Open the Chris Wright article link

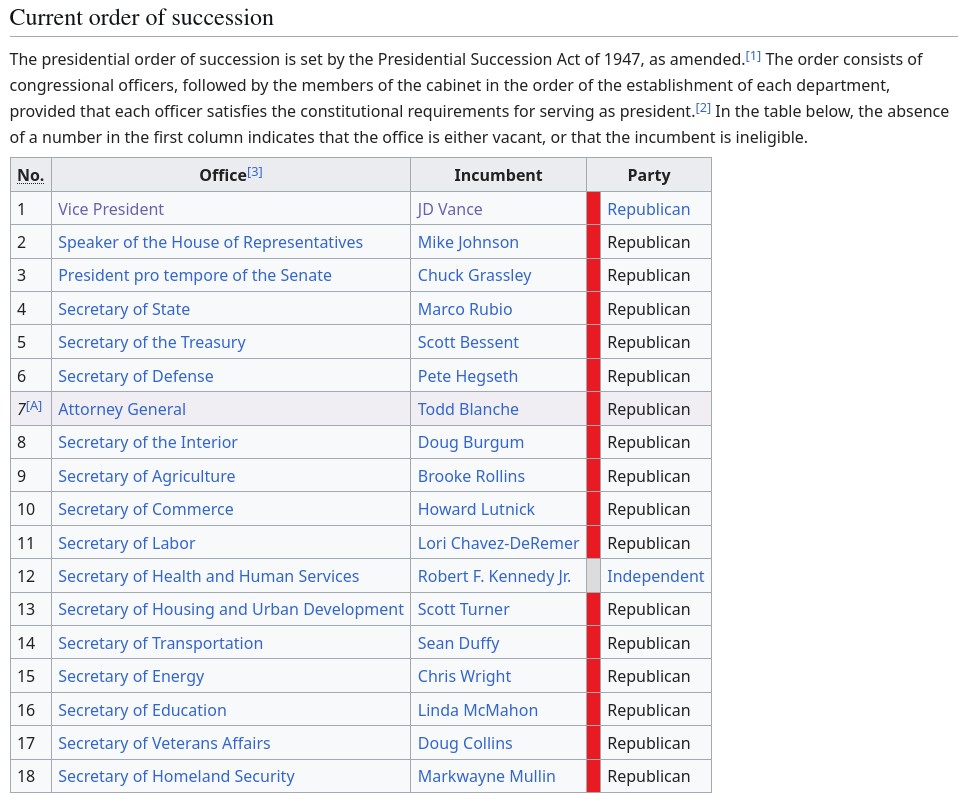(465, 677)
